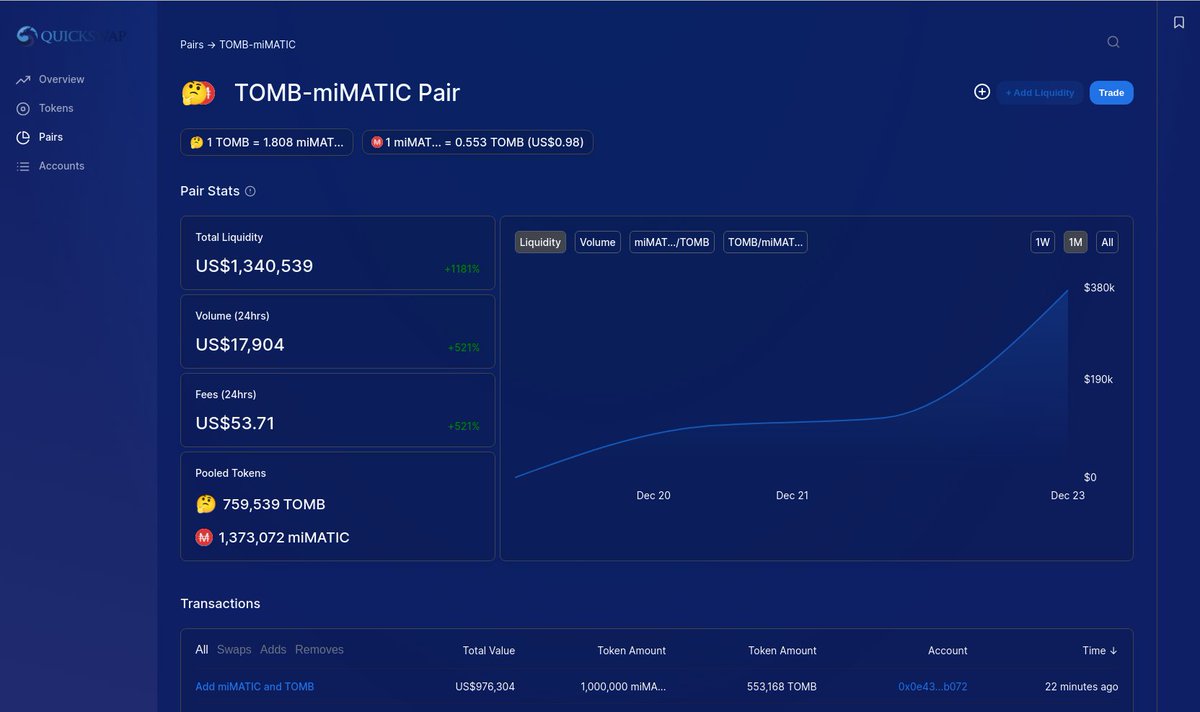1200x712 pixels.
Task: Click the Pairs pie-chart icon
Action: coord(23,137)
